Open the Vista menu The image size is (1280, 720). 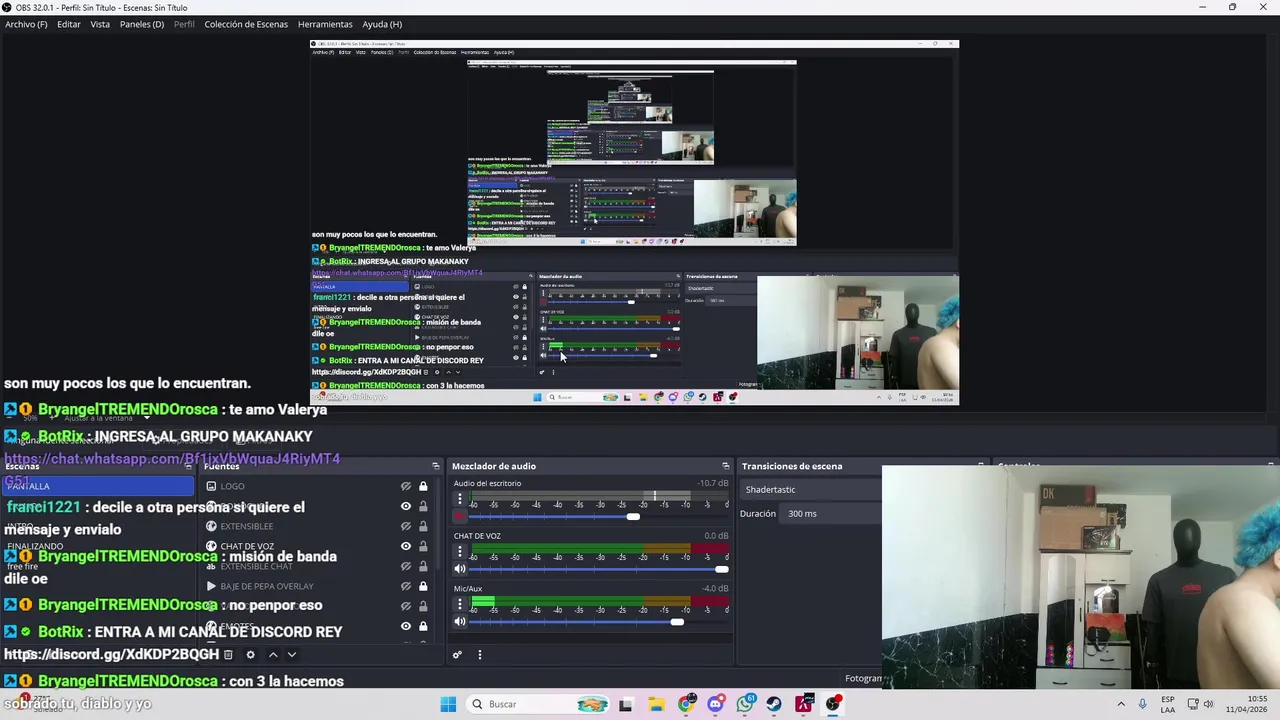click(x=100, y=24)
